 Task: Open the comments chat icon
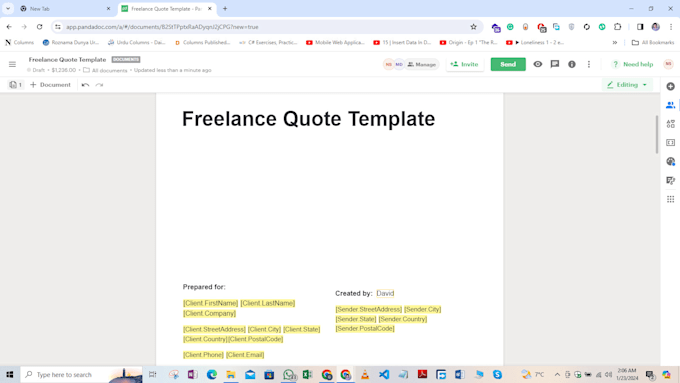[x=555, y=64]
